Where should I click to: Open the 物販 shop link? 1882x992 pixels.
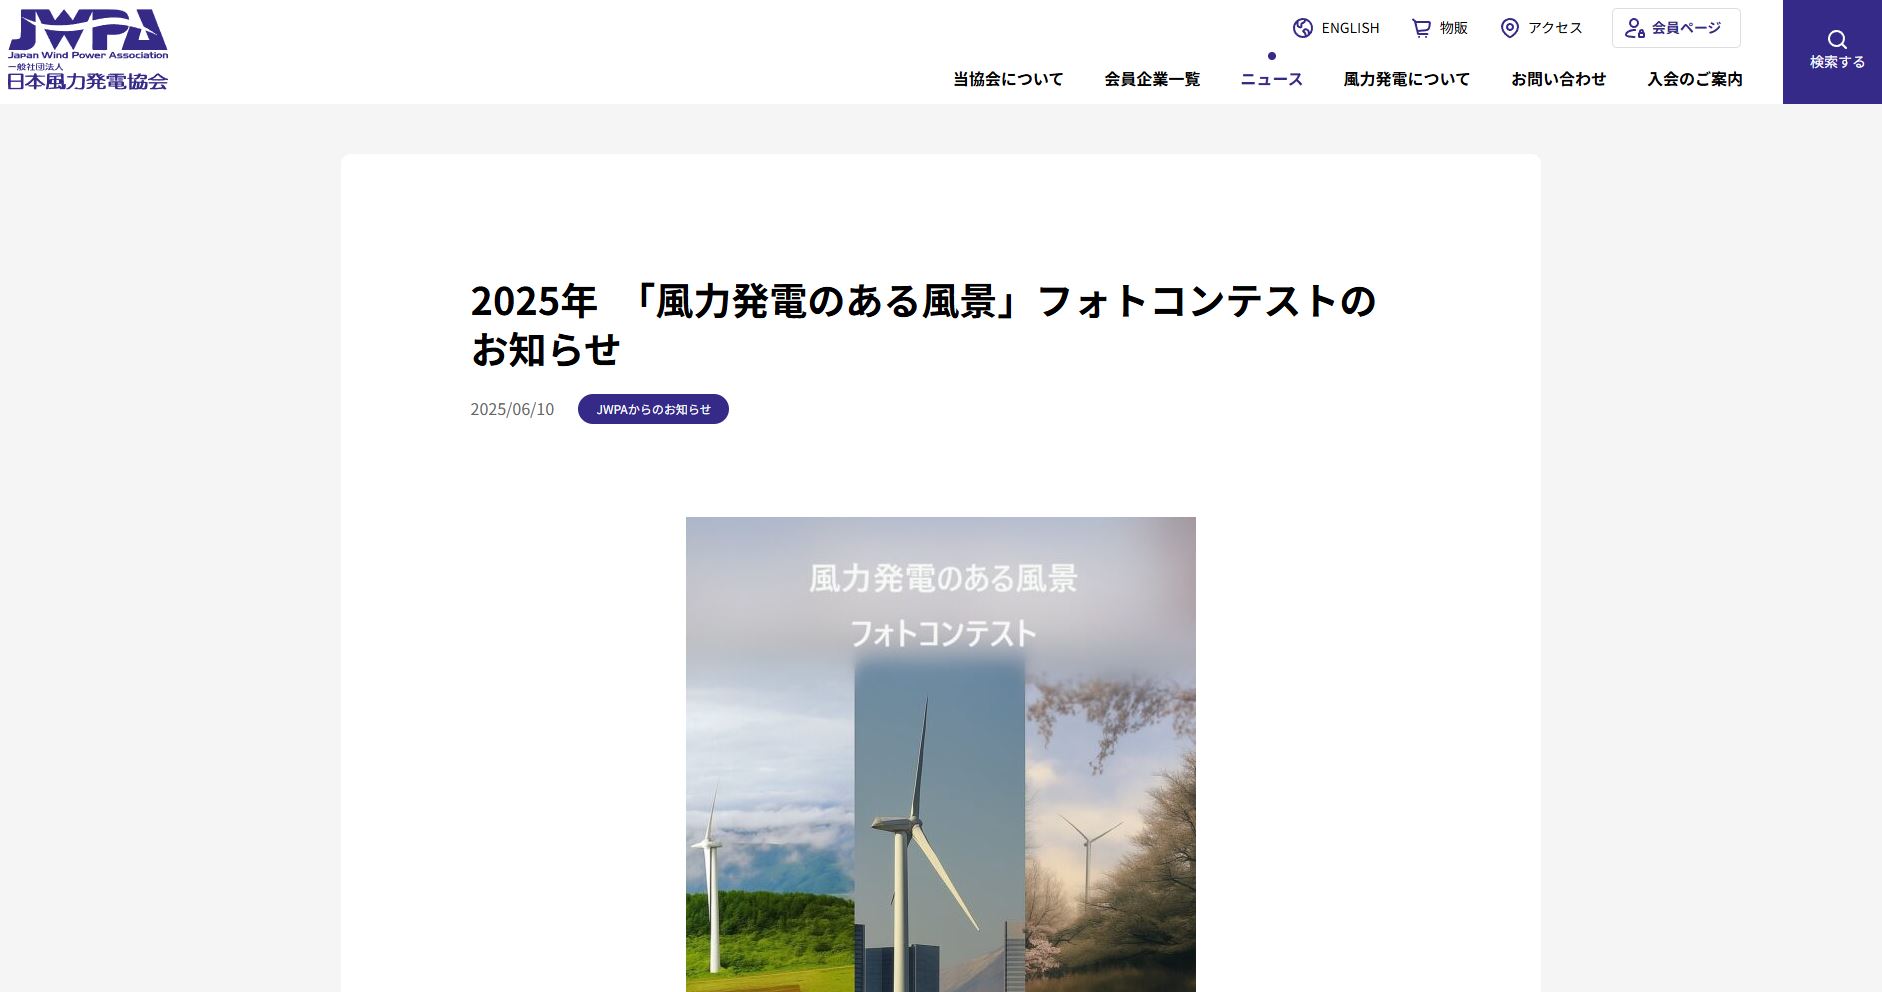click(1440, 28)
